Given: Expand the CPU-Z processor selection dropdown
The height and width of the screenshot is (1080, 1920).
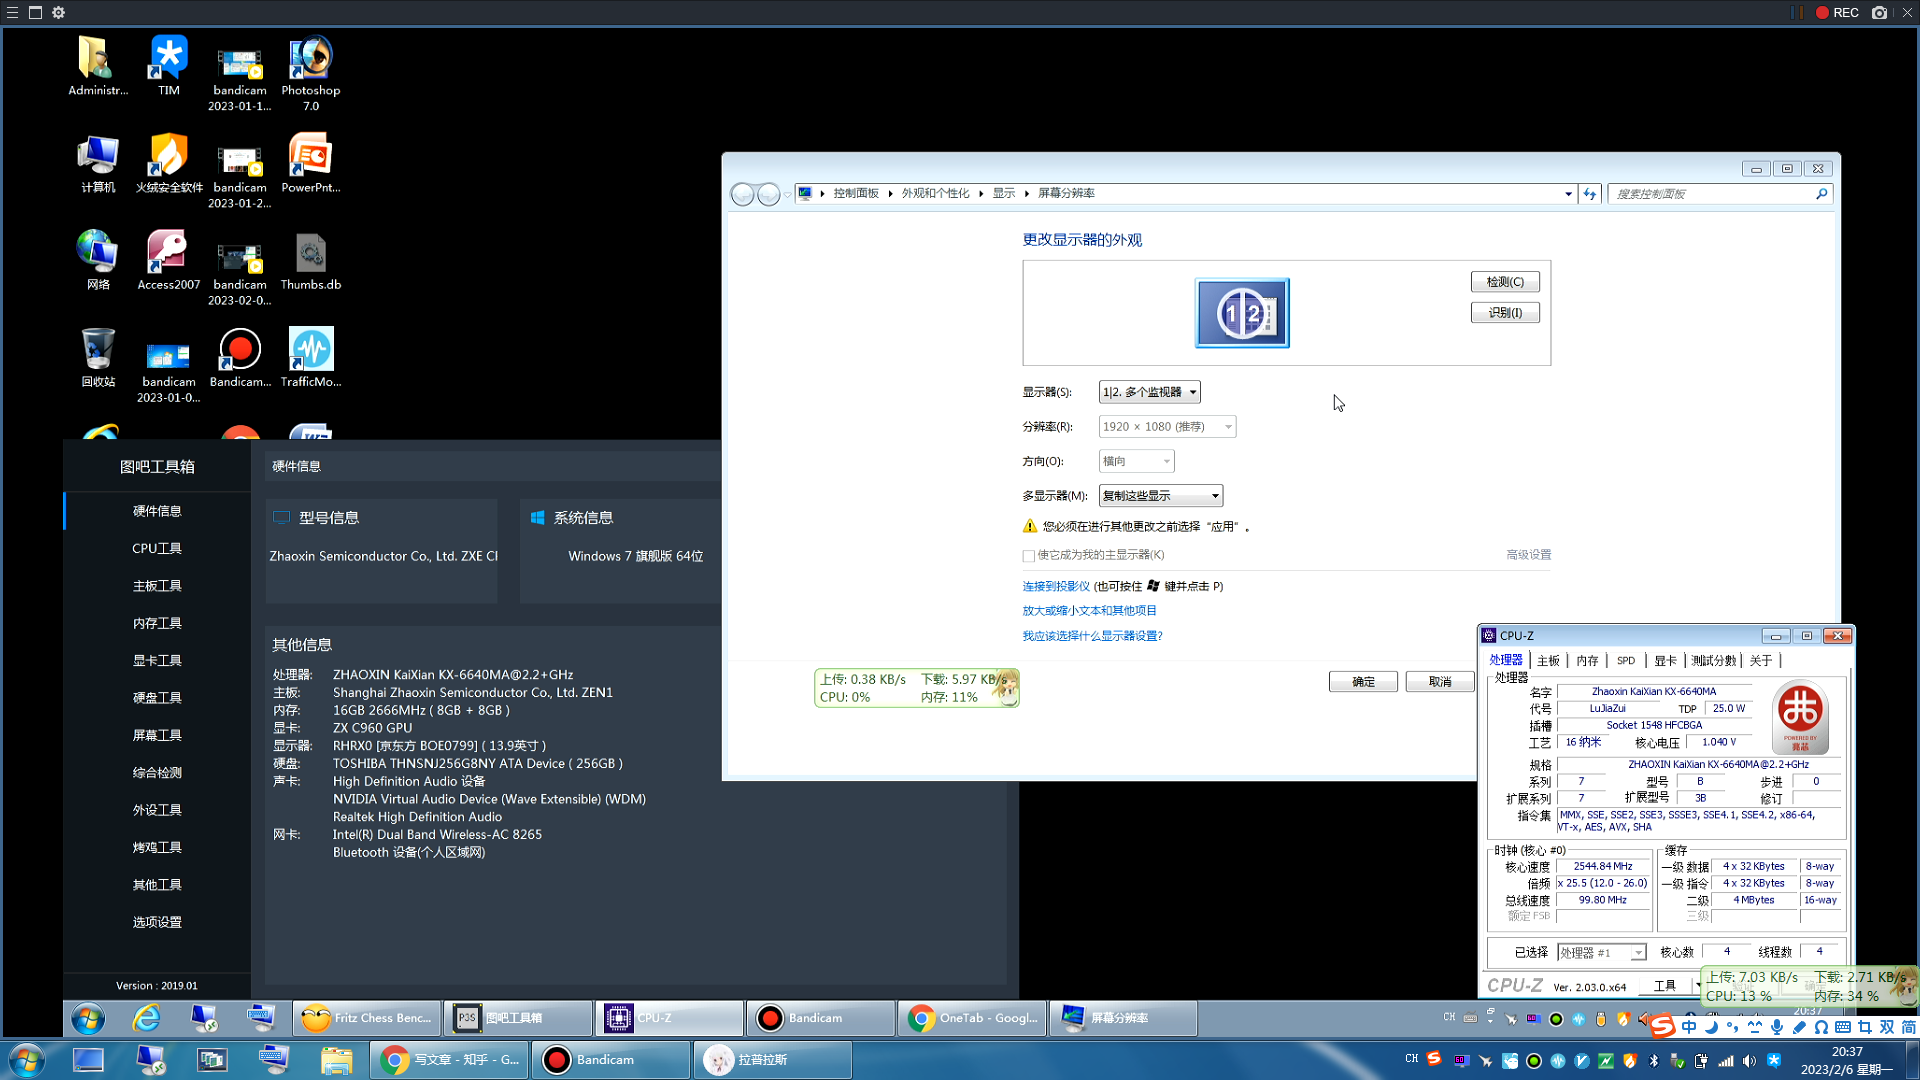Looking at the screenshot, I should (x=1602, y=953).
